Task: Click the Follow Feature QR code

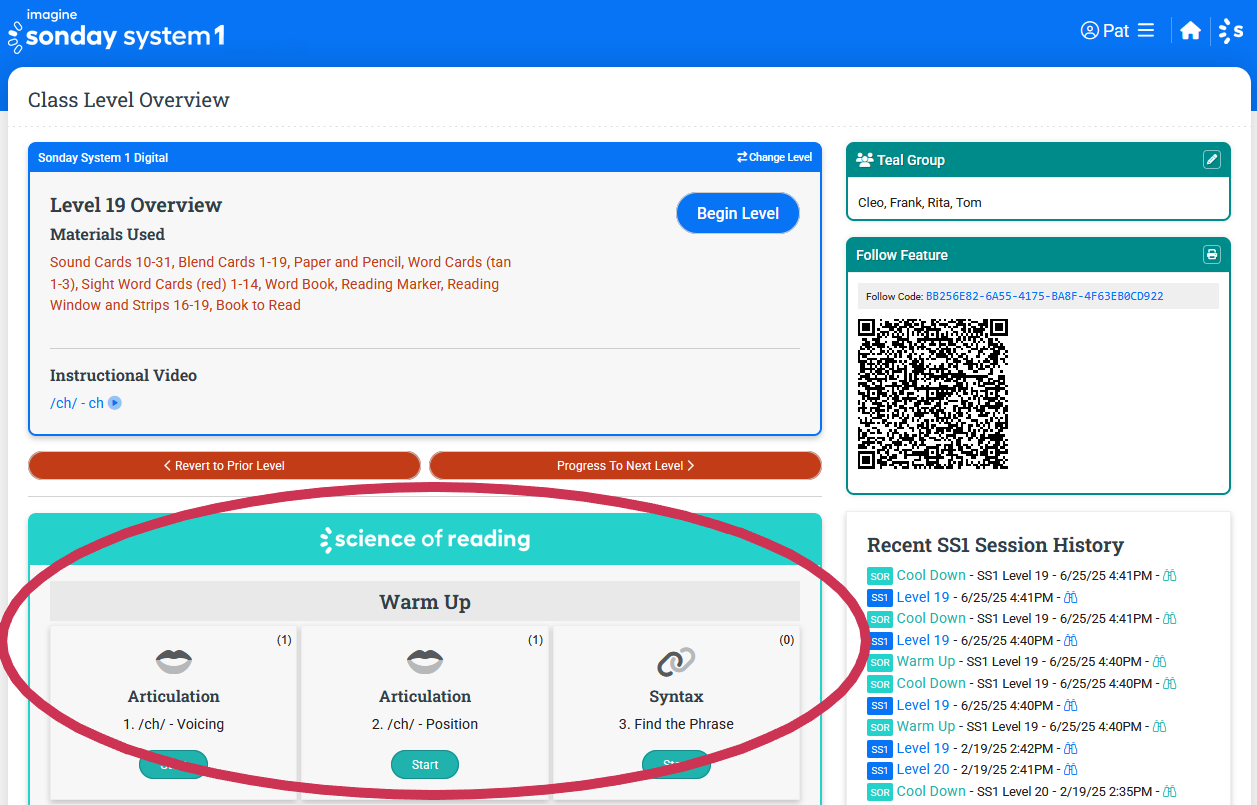Action: pyautogui.click(x=933, y=394)
